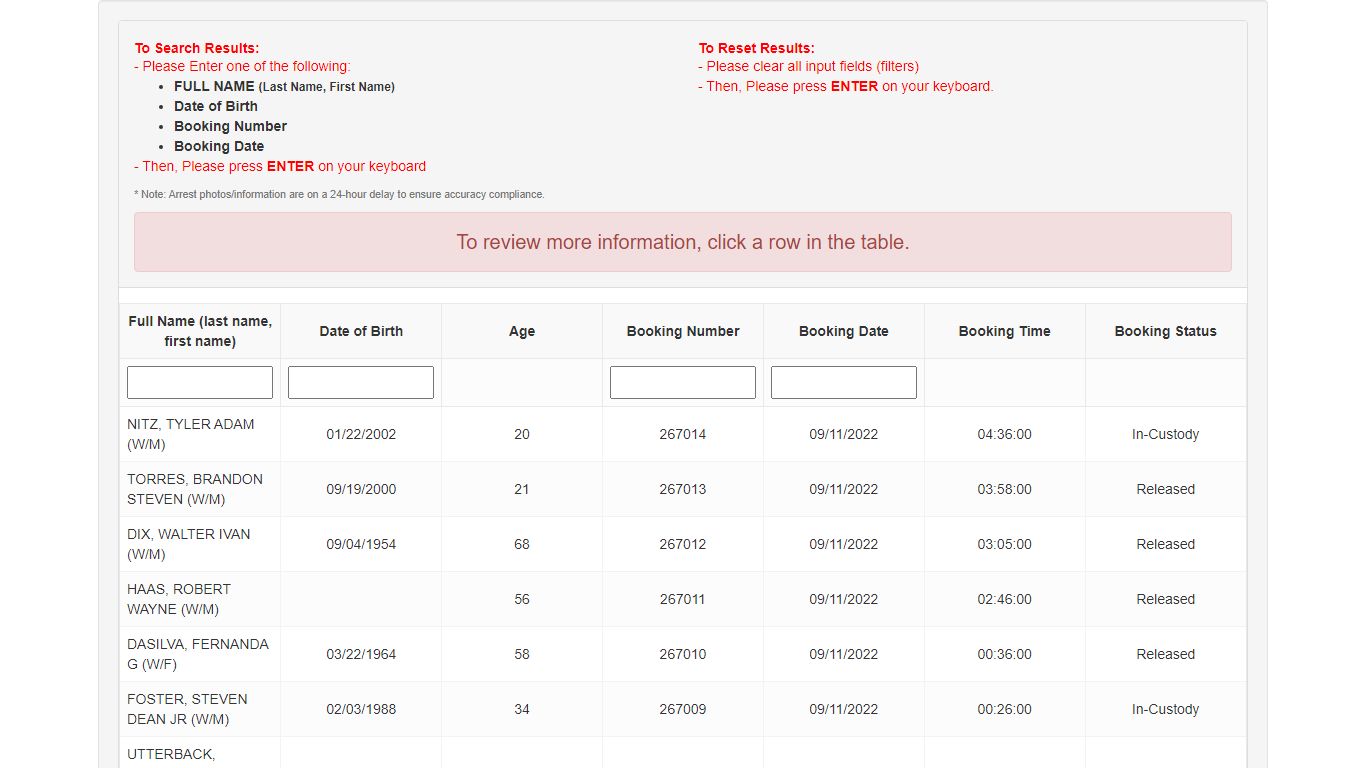Screen dimensions: 1366x768
Task: Open the TORRES, BRANDON STEVEN row
Action: click(x=683, y=489)
